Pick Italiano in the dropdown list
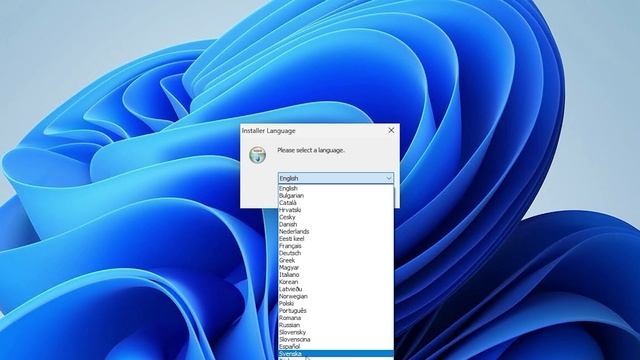The height and width of the screenshot is (360, 640). 336,275
